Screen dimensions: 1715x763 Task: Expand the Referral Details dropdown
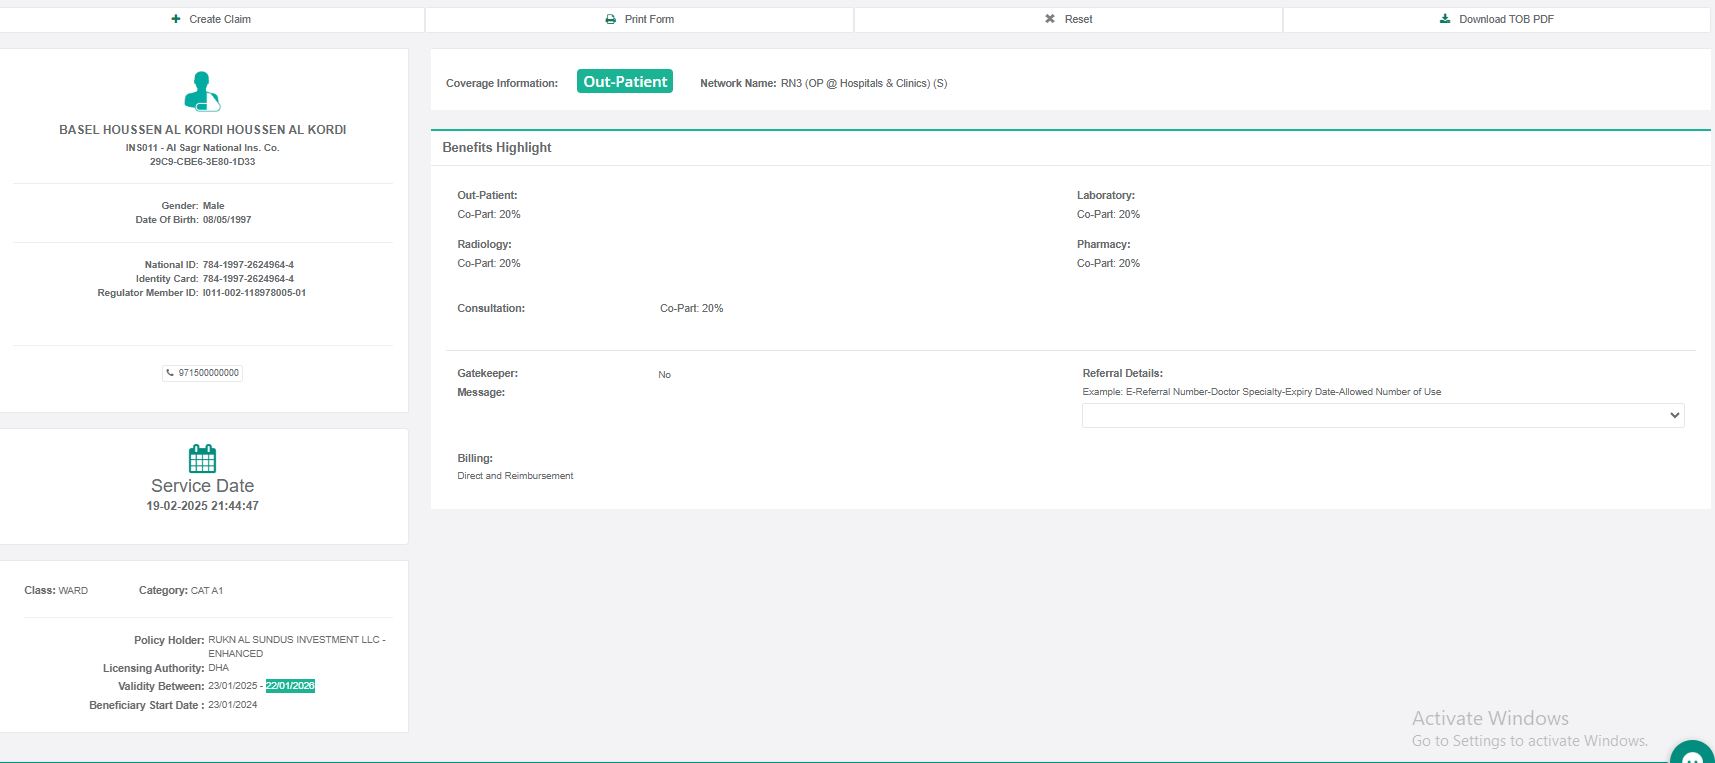coord(1382,415)
